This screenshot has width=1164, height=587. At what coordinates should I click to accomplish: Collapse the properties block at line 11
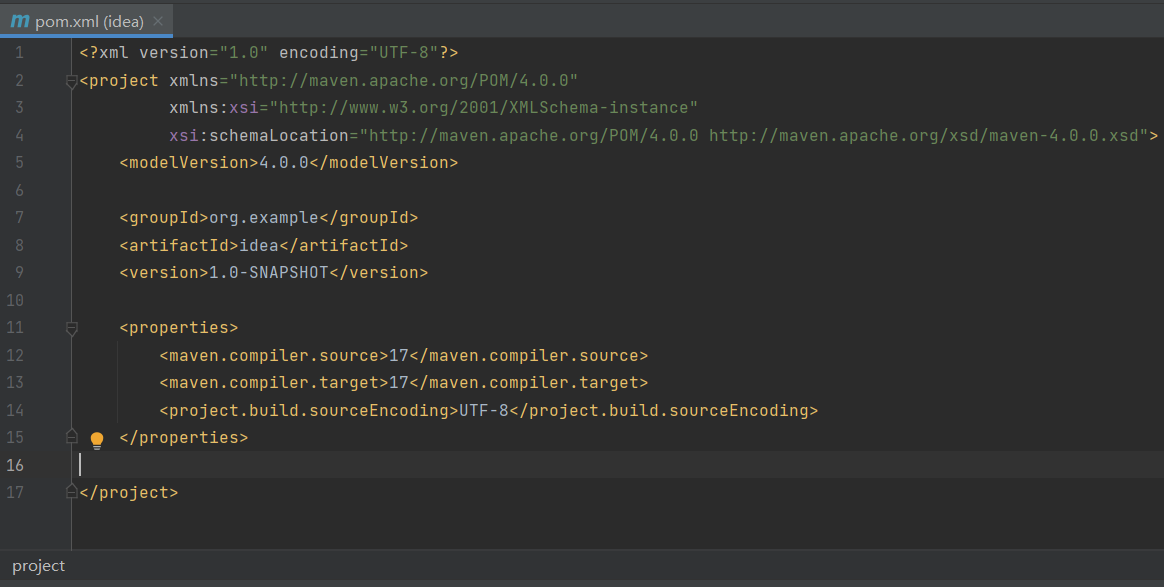[x=71, y=327]
